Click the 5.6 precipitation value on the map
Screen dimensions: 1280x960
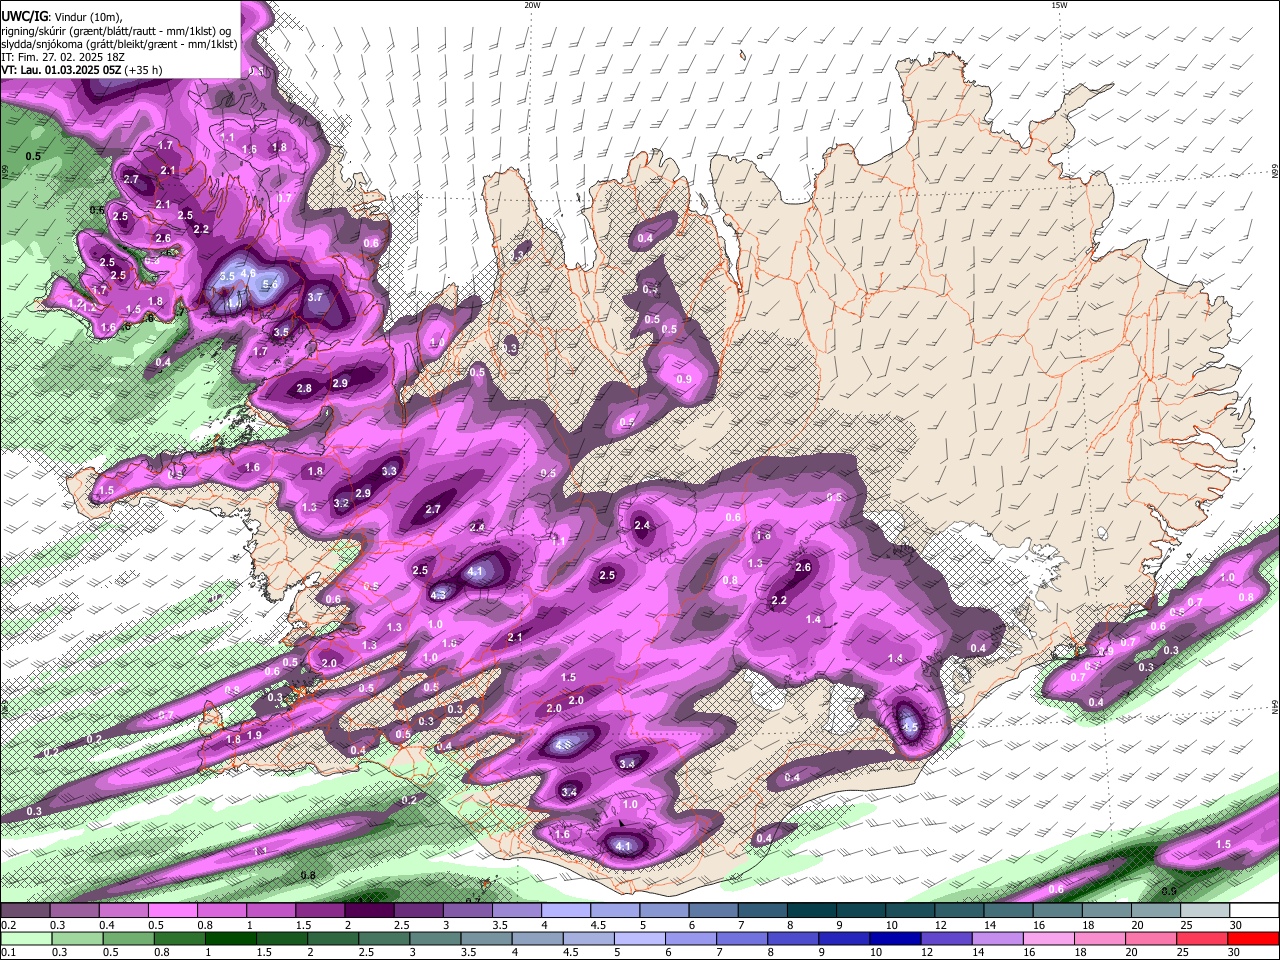click(x=270, y=284)
